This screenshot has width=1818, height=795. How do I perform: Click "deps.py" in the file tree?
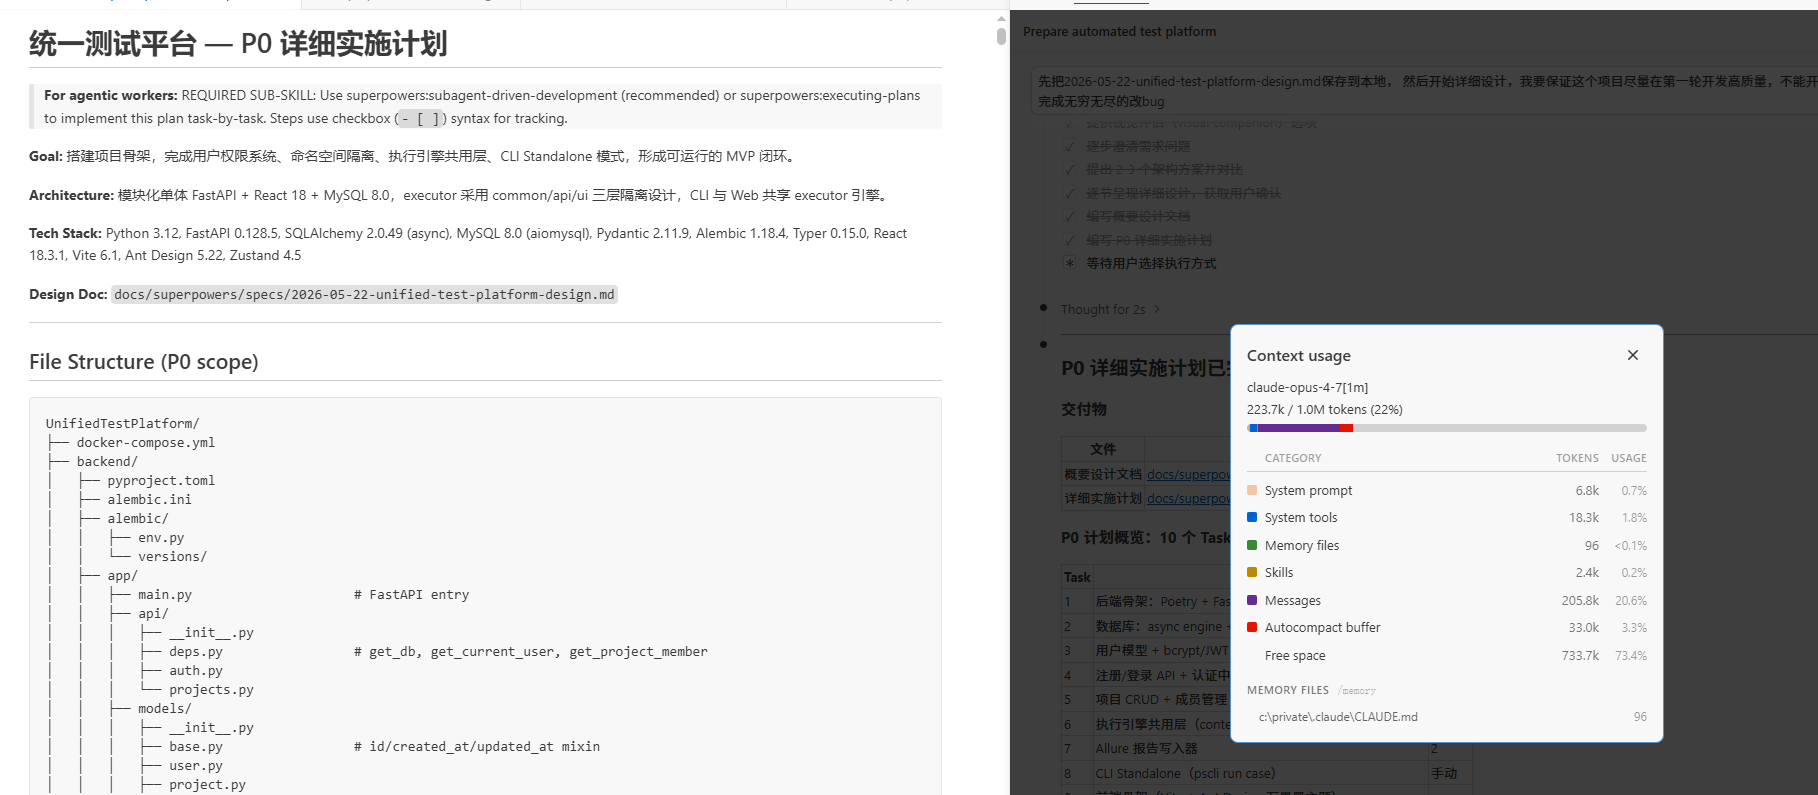click(196, 651)
